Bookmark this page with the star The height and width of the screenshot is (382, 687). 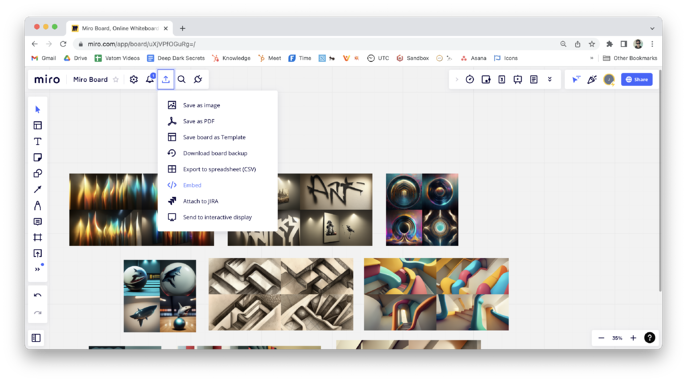592,44
